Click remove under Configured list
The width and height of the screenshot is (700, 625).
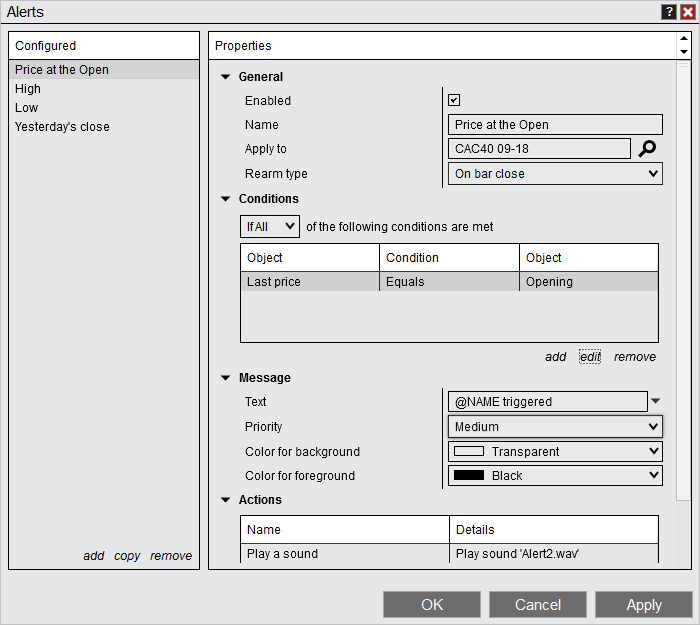pyautogui.click(x=171, y=555)
